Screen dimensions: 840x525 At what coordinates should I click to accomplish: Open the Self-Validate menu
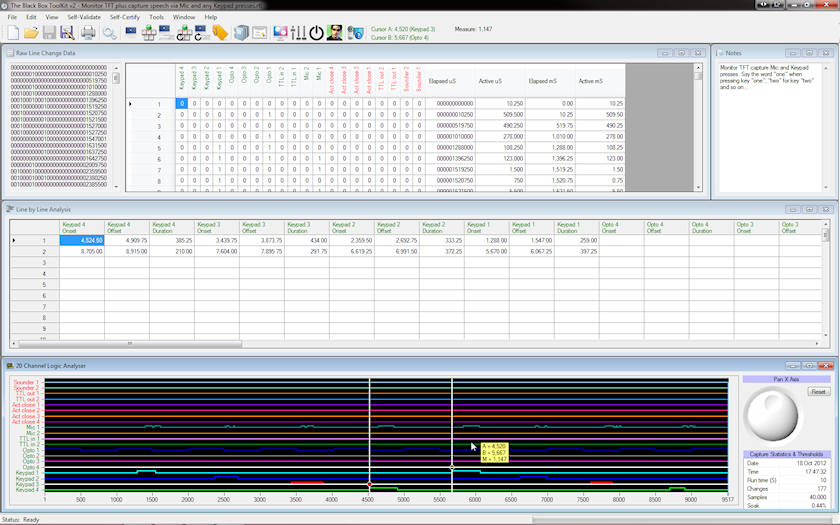coord(83,17)
